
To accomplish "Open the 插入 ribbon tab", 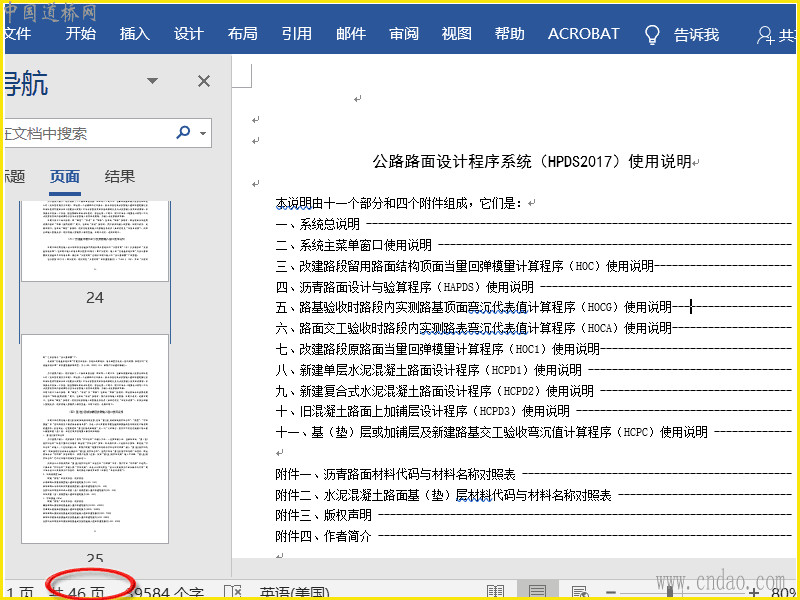I will point(134,34).
